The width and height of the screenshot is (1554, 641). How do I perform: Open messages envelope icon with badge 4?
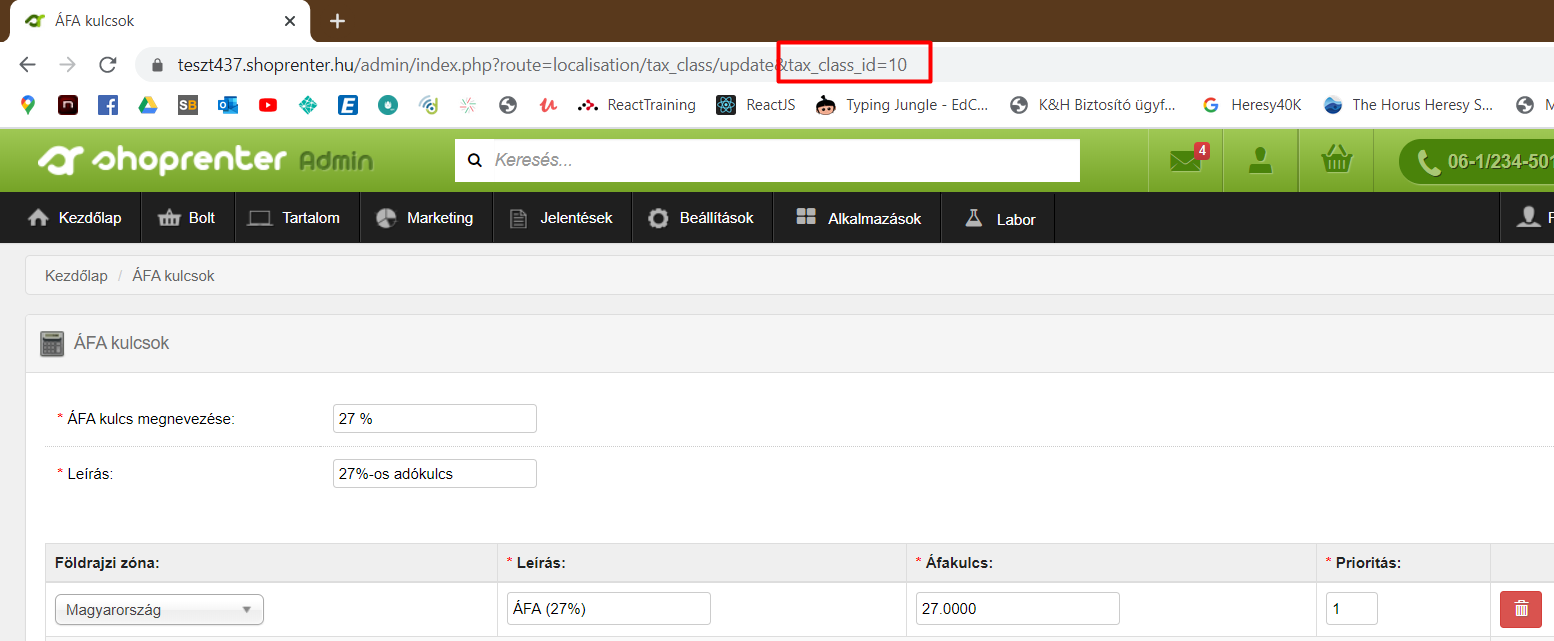[x=1188, y=159]
